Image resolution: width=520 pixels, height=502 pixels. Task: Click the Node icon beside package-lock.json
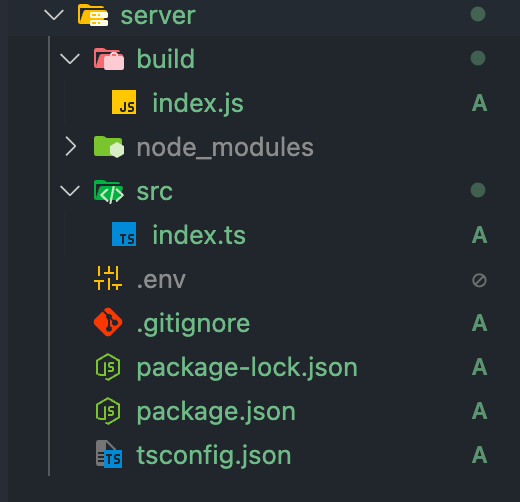point(108,367)
